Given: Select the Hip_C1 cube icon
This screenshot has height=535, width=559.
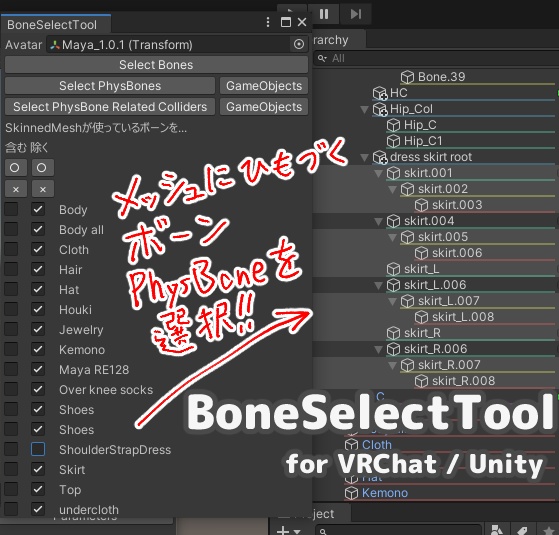Looking at the screenshot, I should coord(393,141).
